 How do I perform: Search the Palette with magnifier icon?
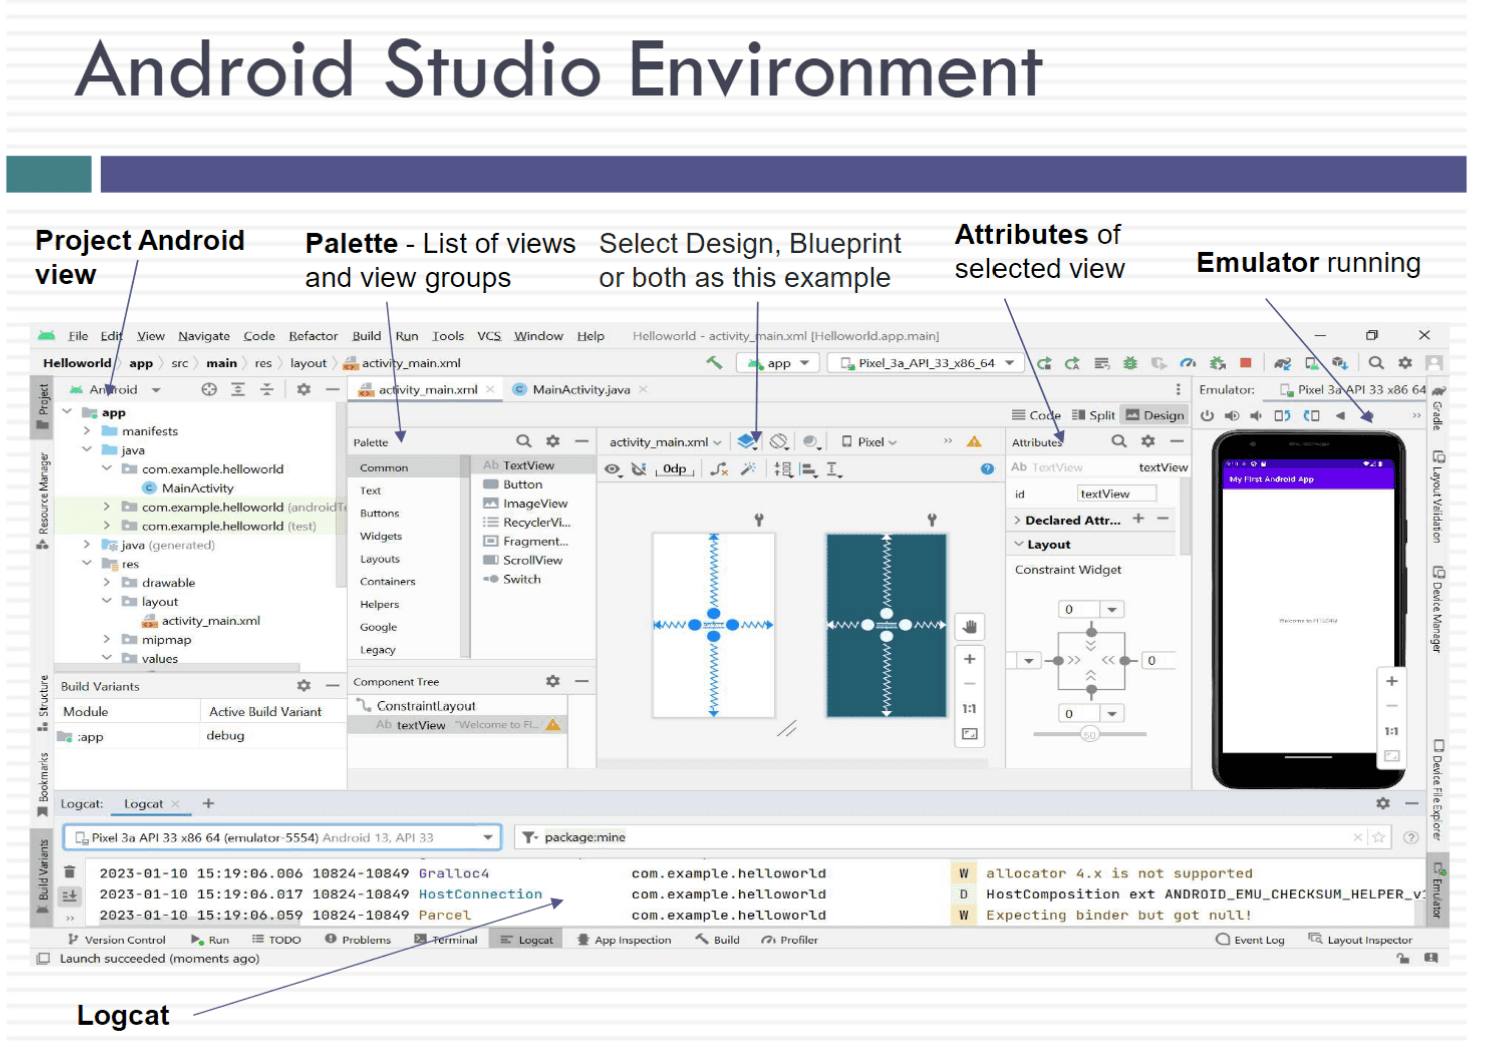524,441
